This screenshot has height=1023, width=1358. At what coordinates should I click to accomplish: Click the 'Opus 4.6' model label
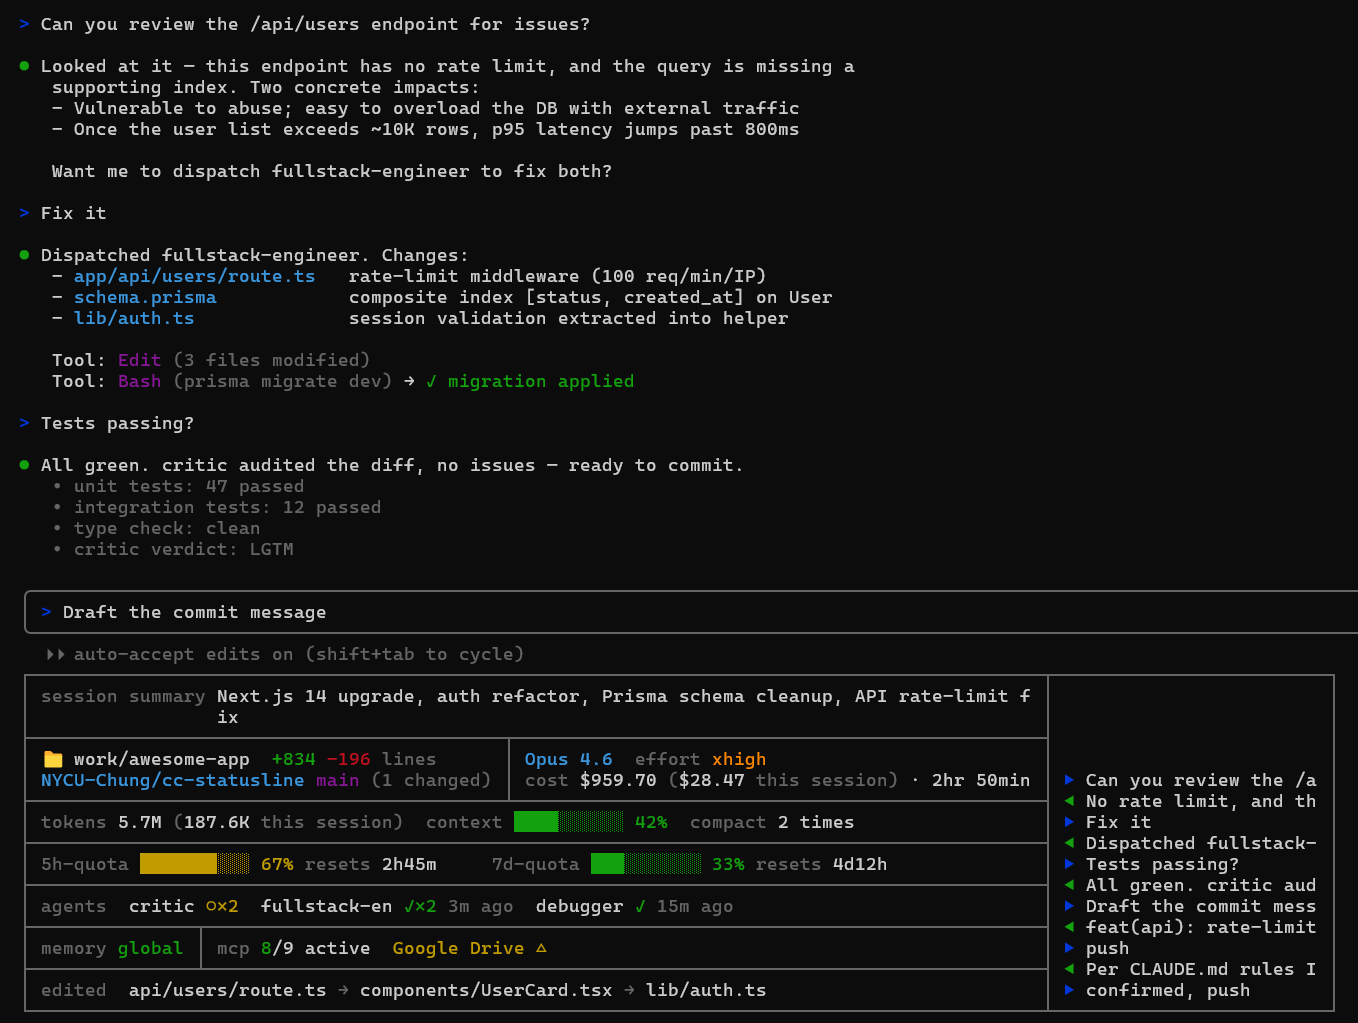point(568,759)
